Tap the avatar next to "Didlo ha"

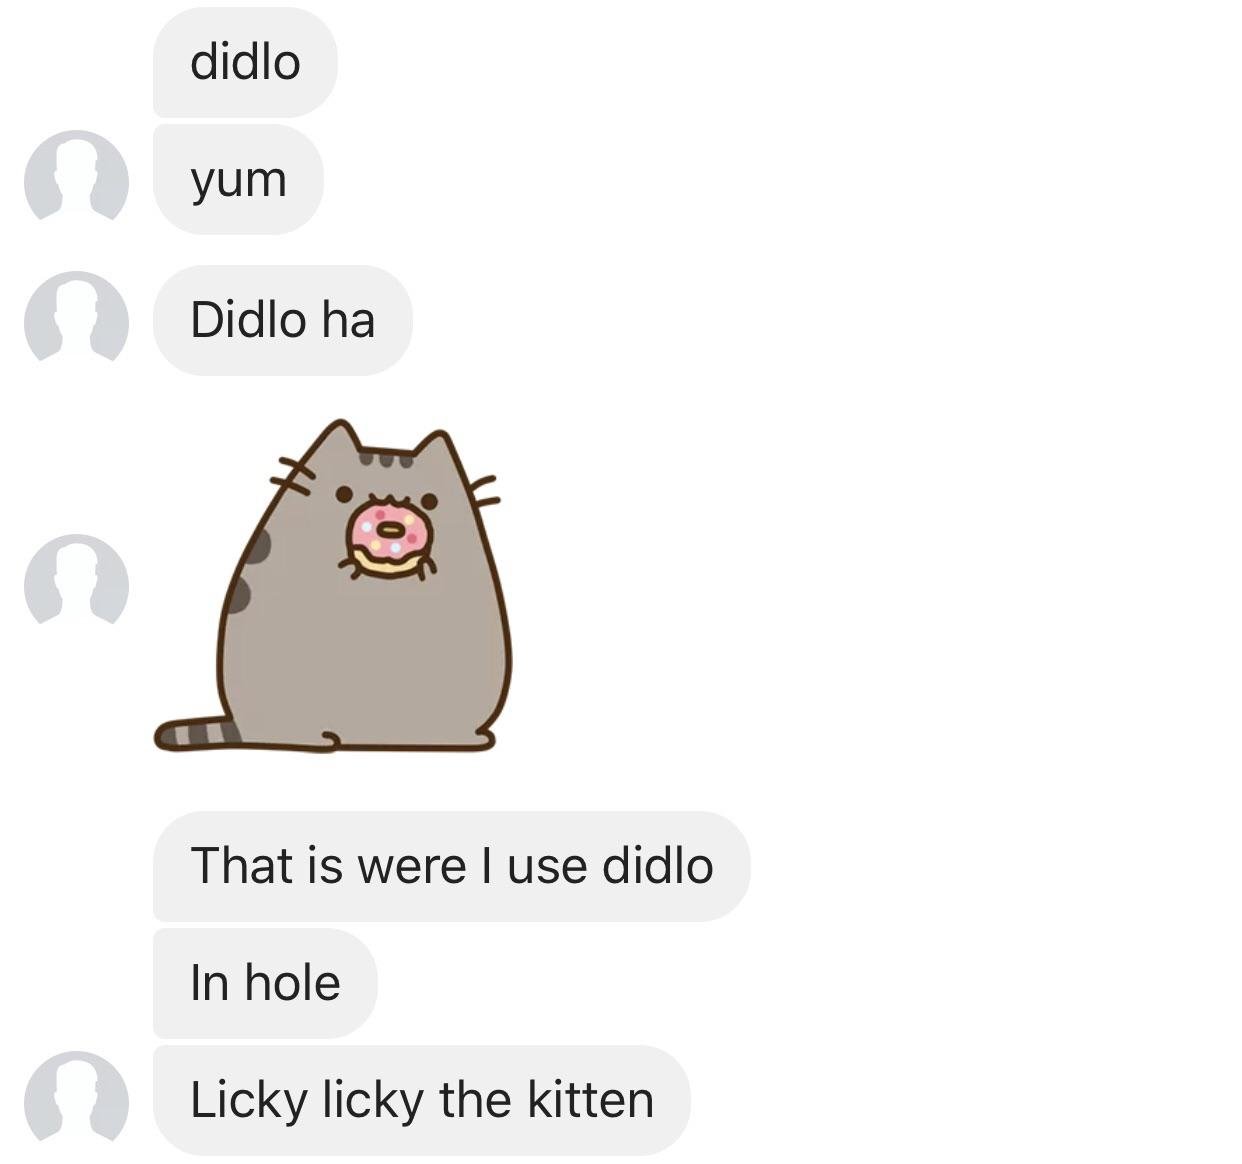pos(76,316)
